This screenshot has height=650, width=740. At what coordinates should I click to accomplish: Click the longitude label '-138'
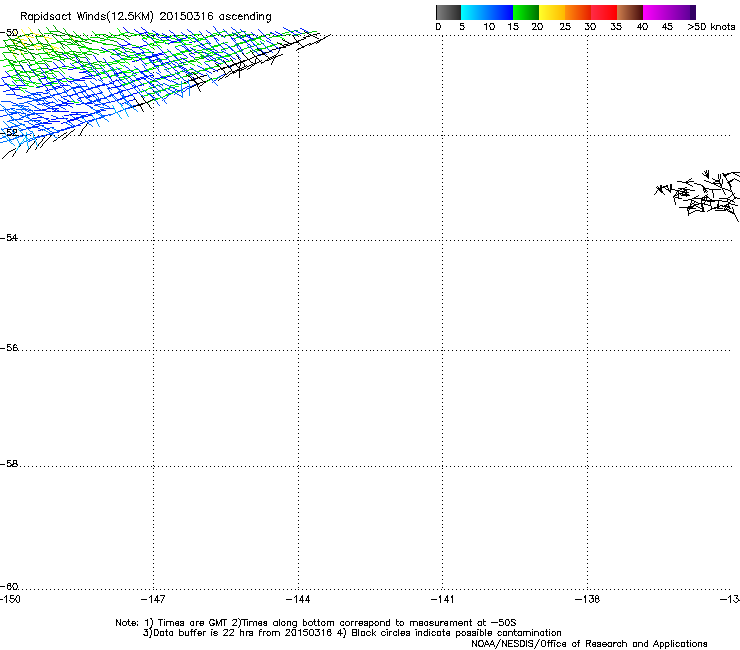coord(588,599)
